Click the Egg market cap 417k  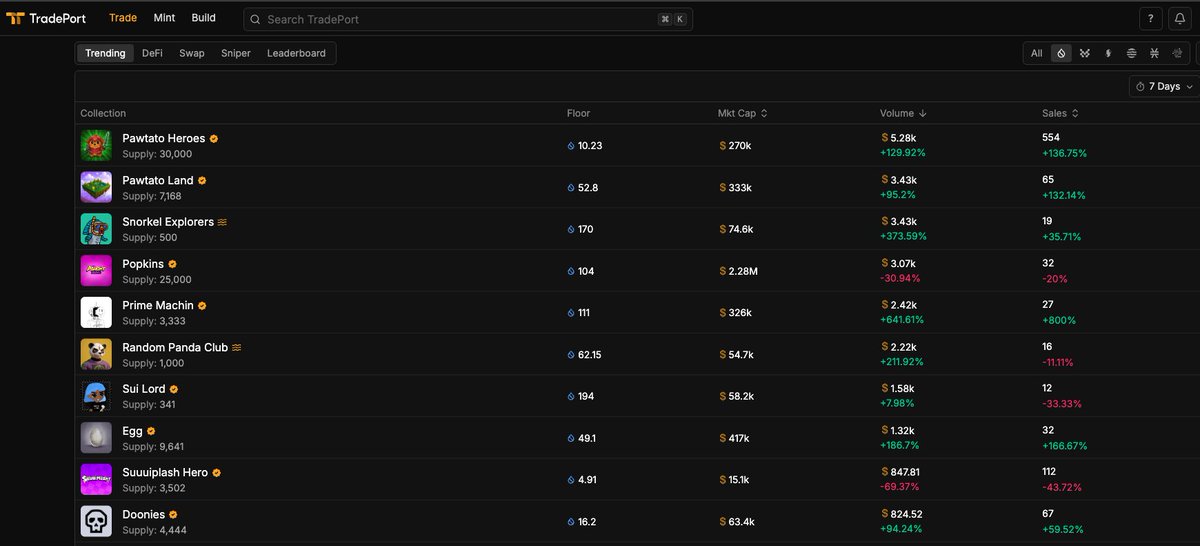pos(739,438)
